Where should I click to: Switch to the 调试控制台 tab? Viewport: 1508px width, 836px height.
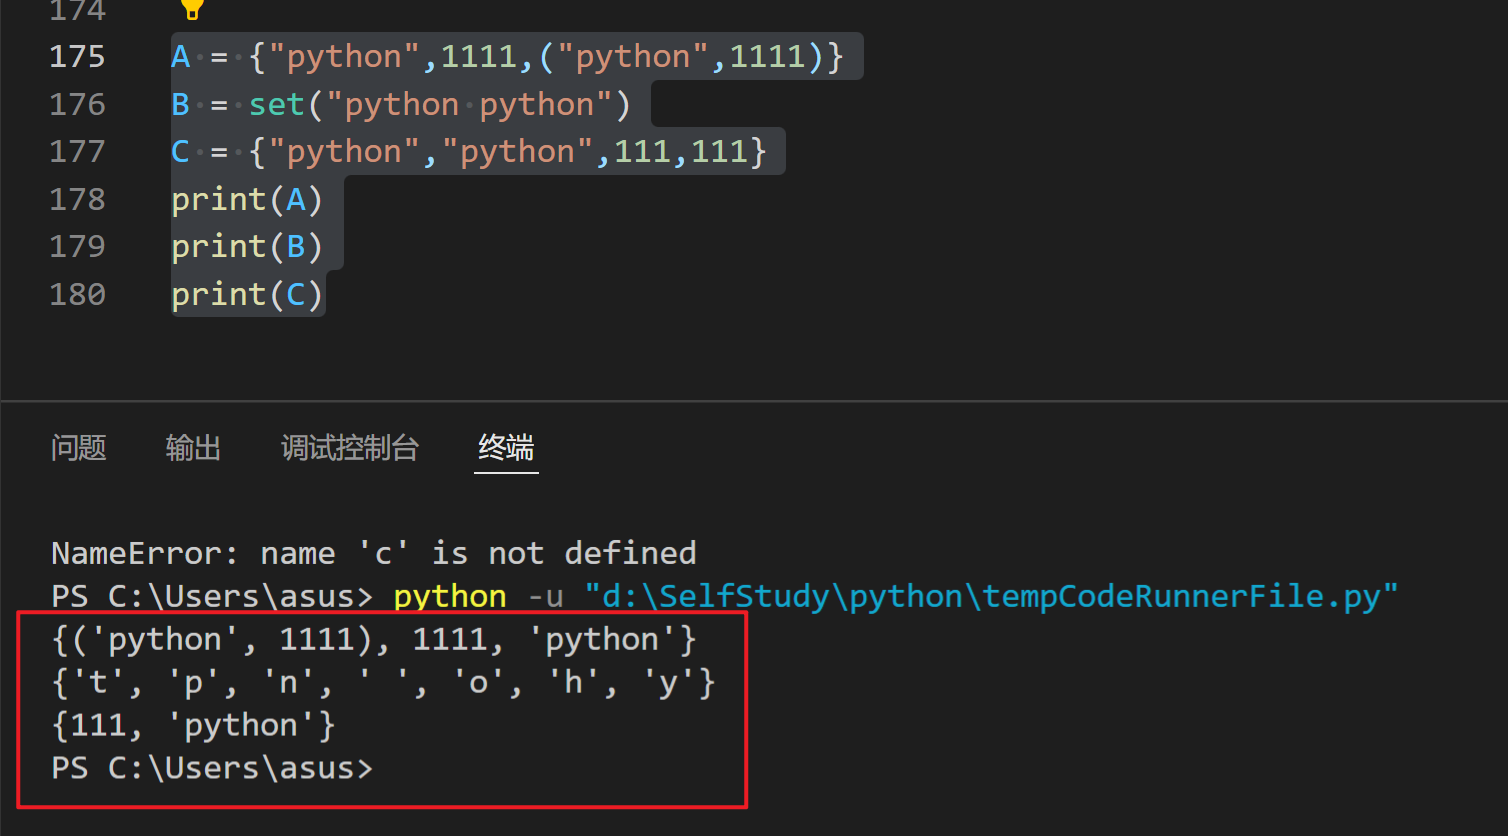coord(350,449)
